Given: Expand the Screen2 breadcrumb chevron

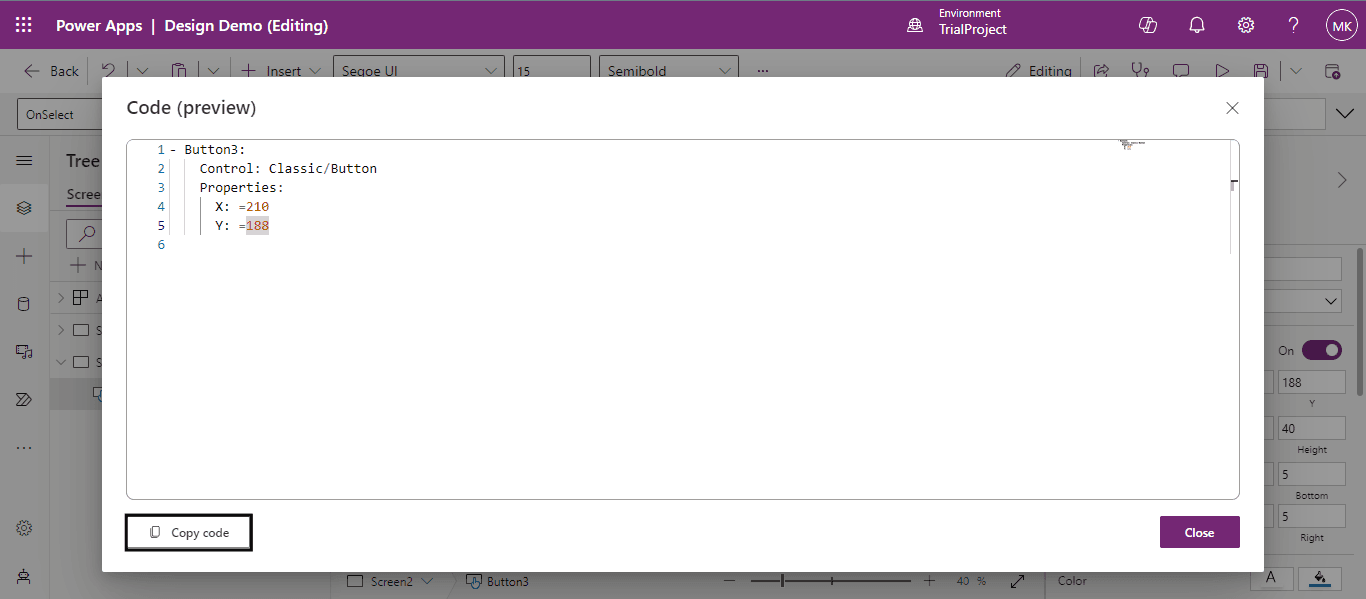Looking at the screenshot, I should [x=428, y=581].
